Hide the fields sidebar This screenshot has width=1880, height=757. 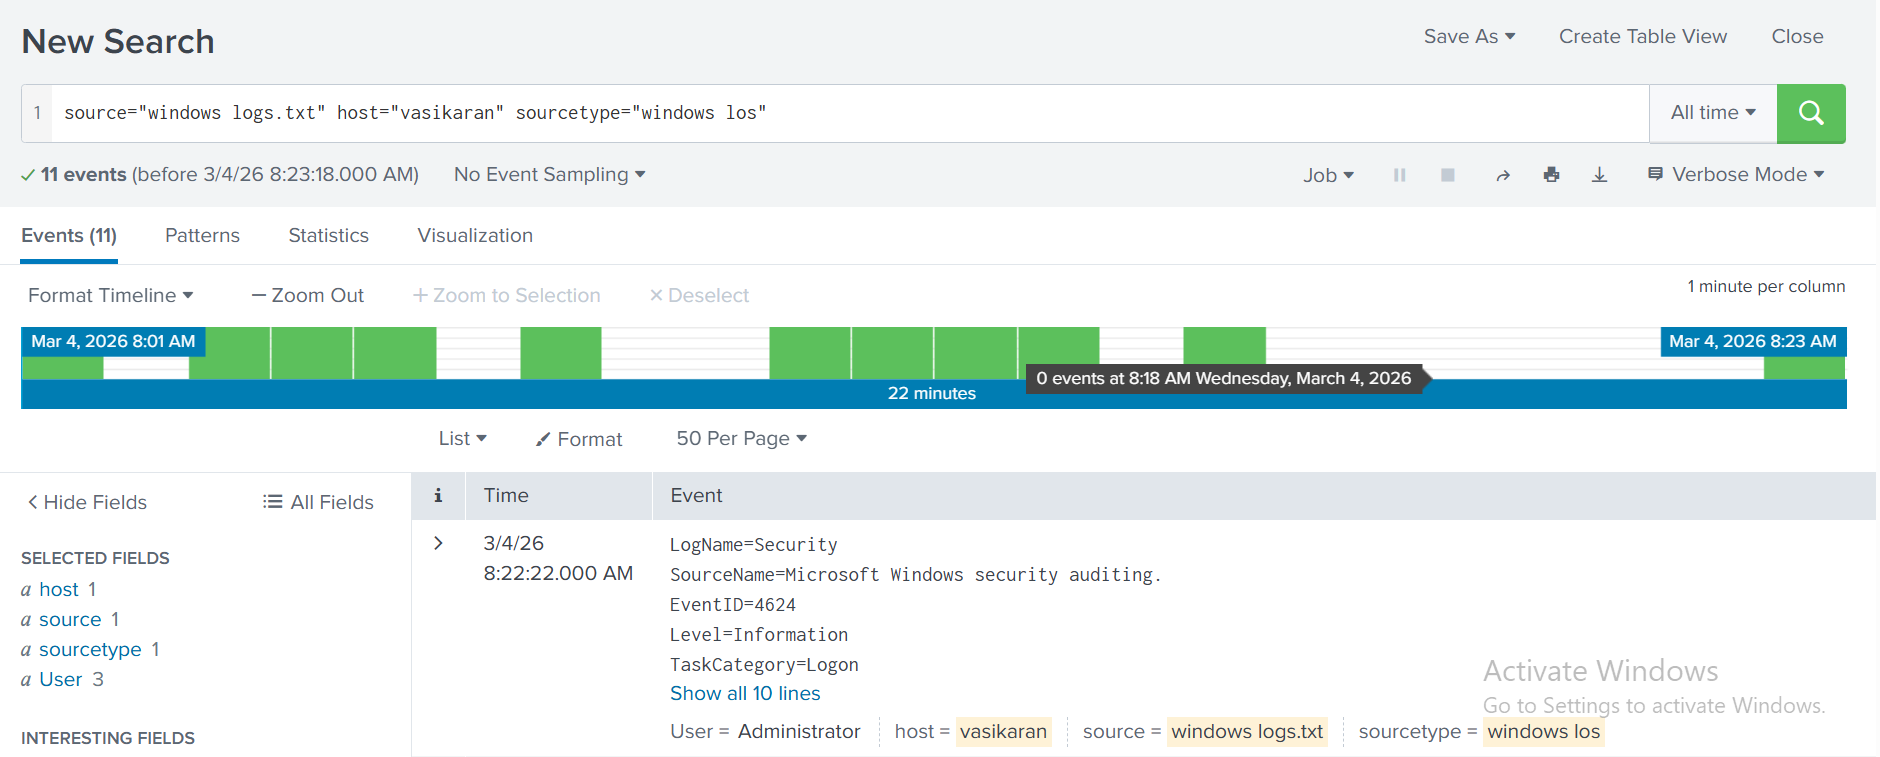(x=87, y=502)
